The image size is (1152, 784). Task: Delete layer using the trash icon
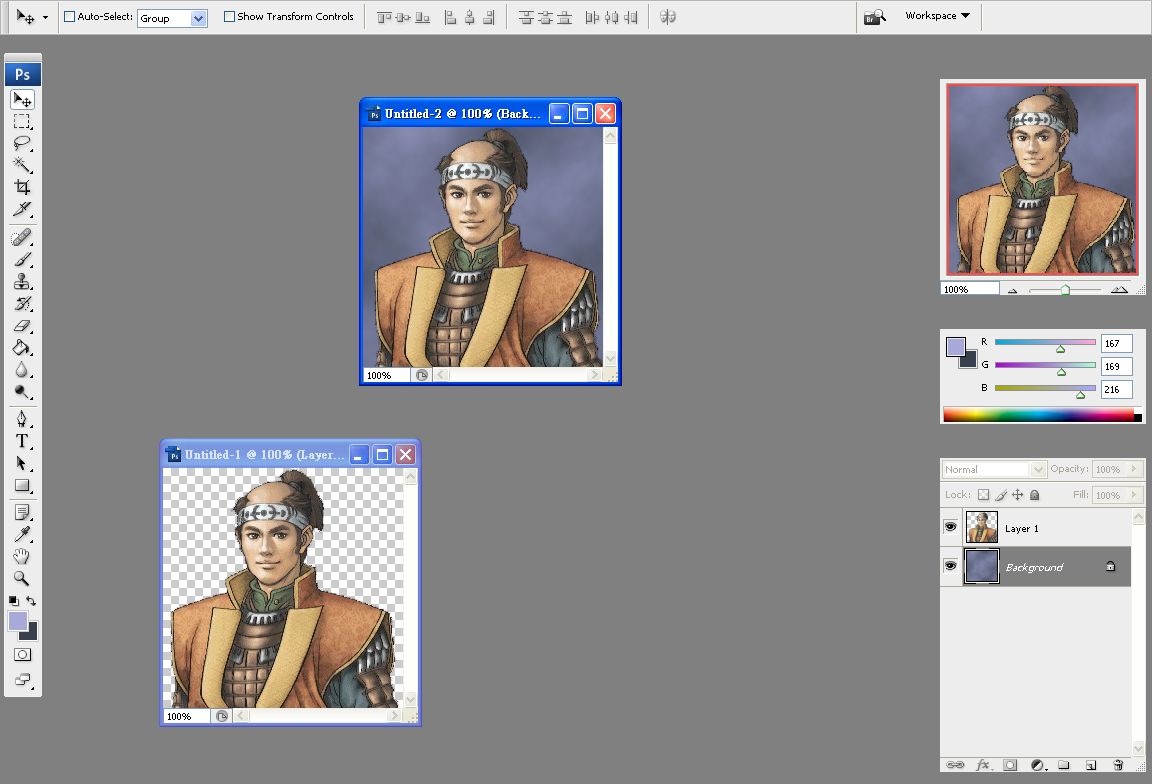pyautogui.click(x=1117, y=765)
